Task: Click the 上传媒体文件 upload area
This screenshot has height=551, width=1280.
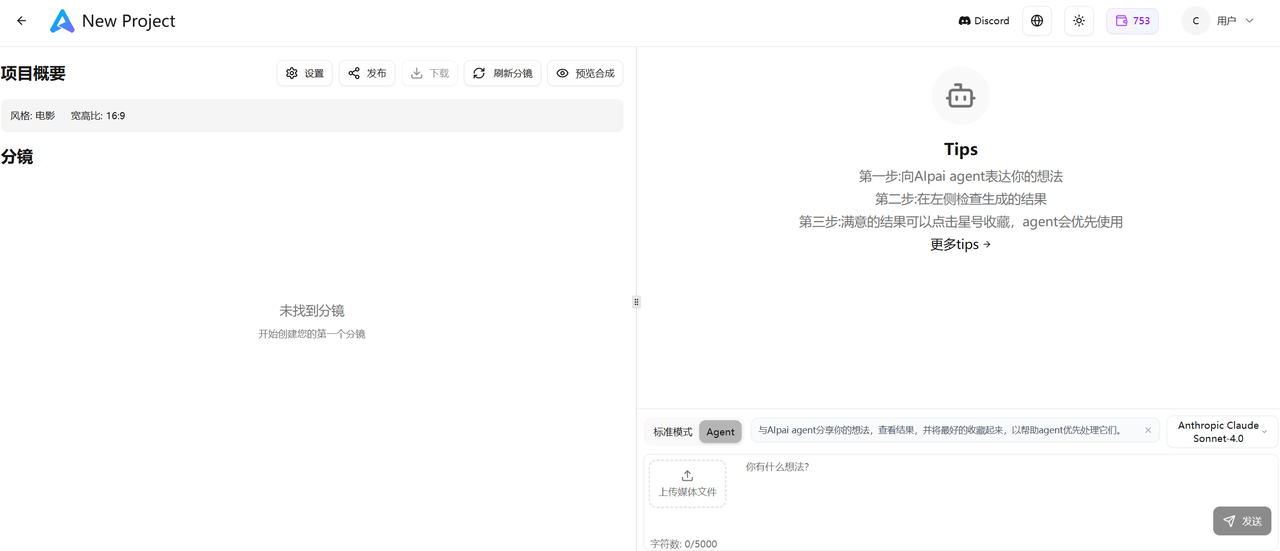Action: (x=687, y=484)
